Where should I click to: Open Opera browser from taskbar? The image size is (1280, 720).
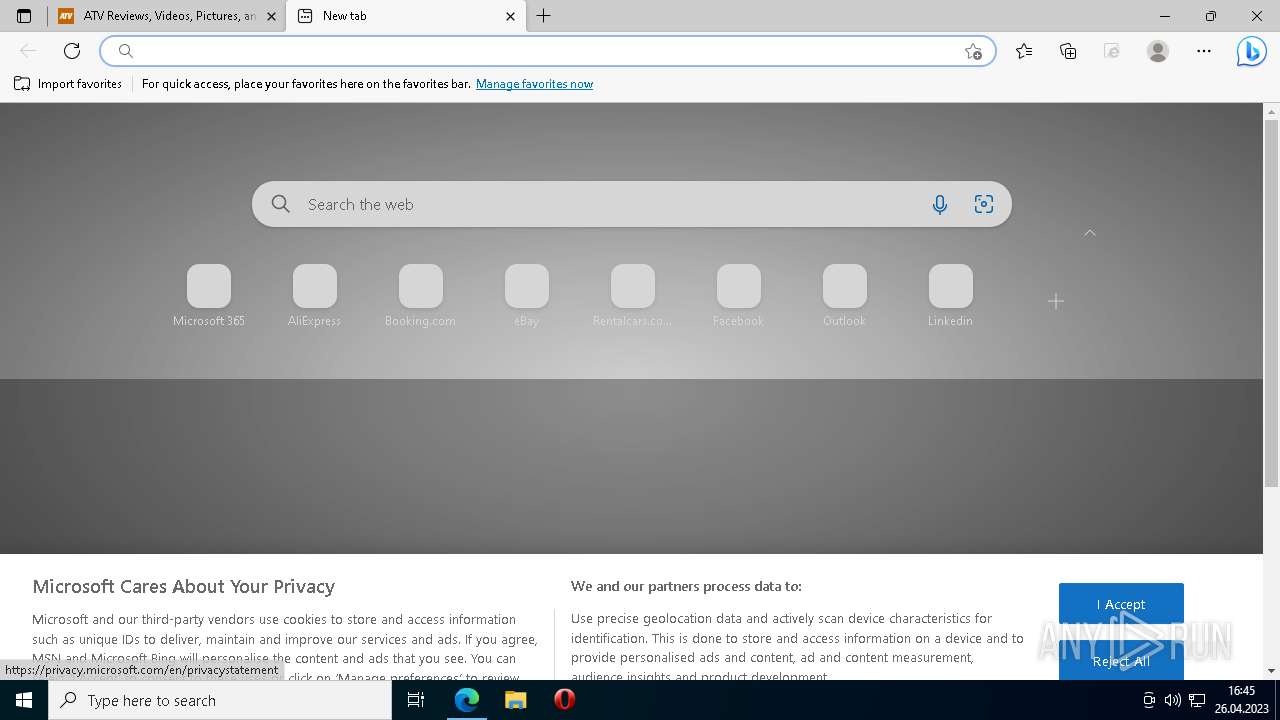pos(564,700)
